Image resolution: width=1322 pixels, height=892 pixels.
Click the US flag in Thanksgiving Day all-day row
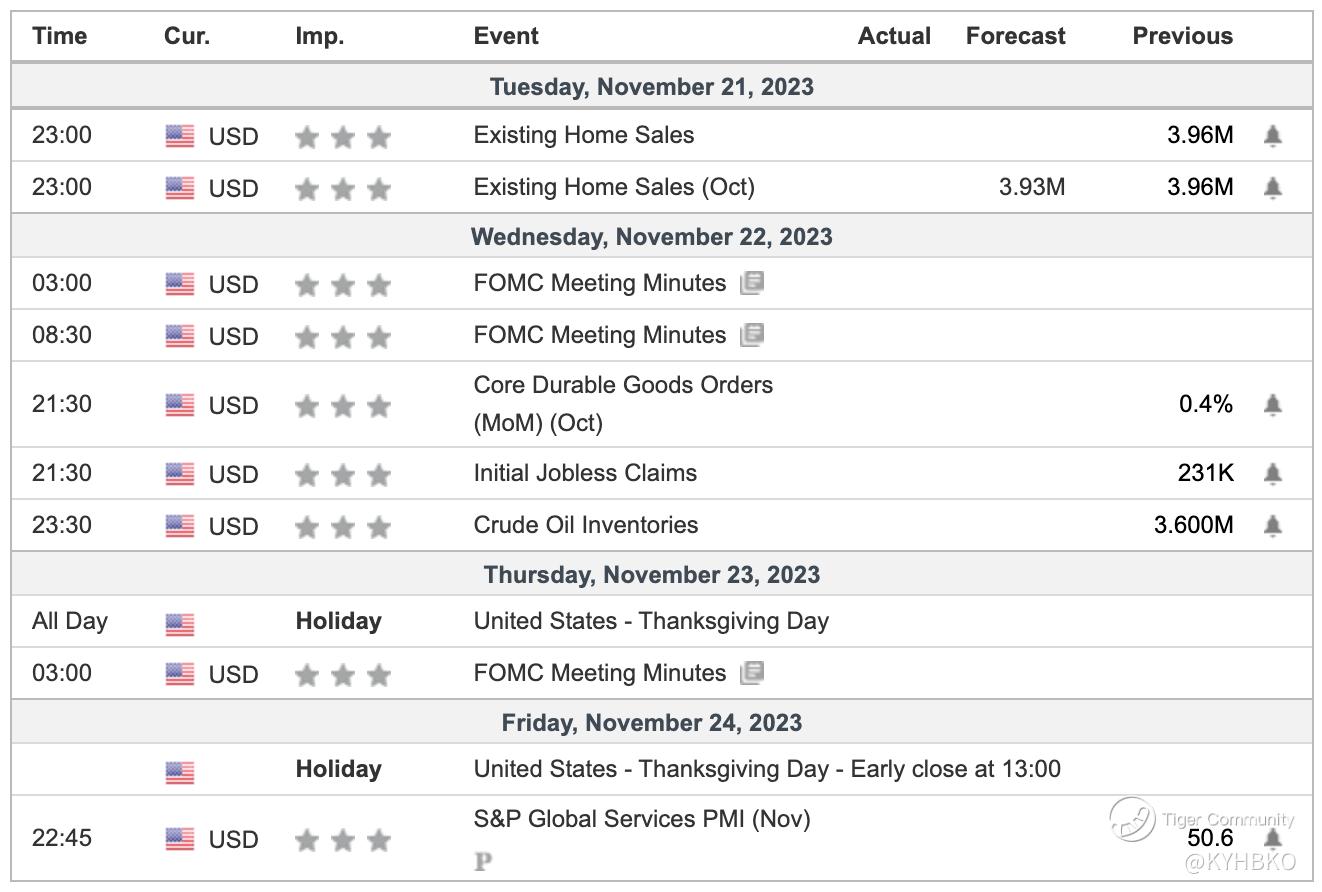[x=180, y=623]
